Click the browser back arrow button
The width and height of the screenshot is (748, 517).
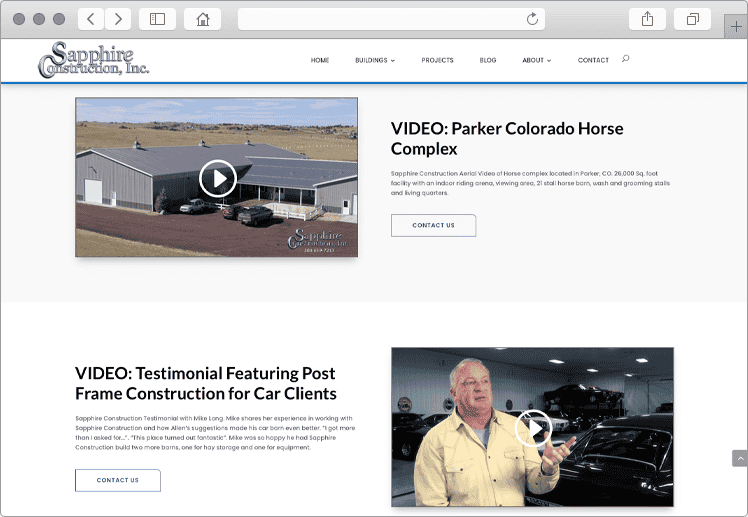(91, 19)
